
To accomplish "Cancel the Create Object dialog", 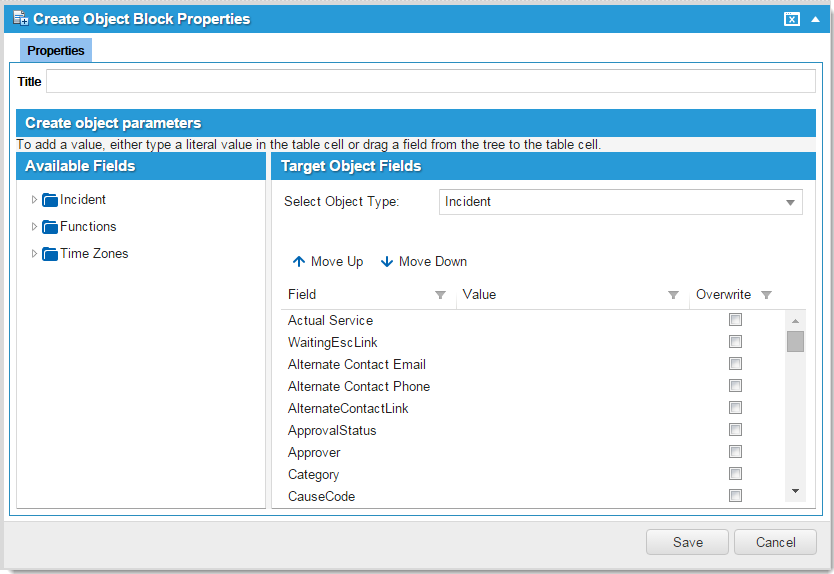I will [775, 542].
